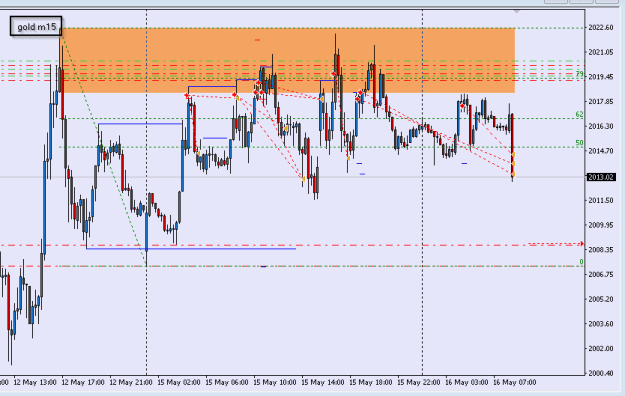Click time axis label 12 May 21:00
625x396 pixels.
(x=131, y=382)
